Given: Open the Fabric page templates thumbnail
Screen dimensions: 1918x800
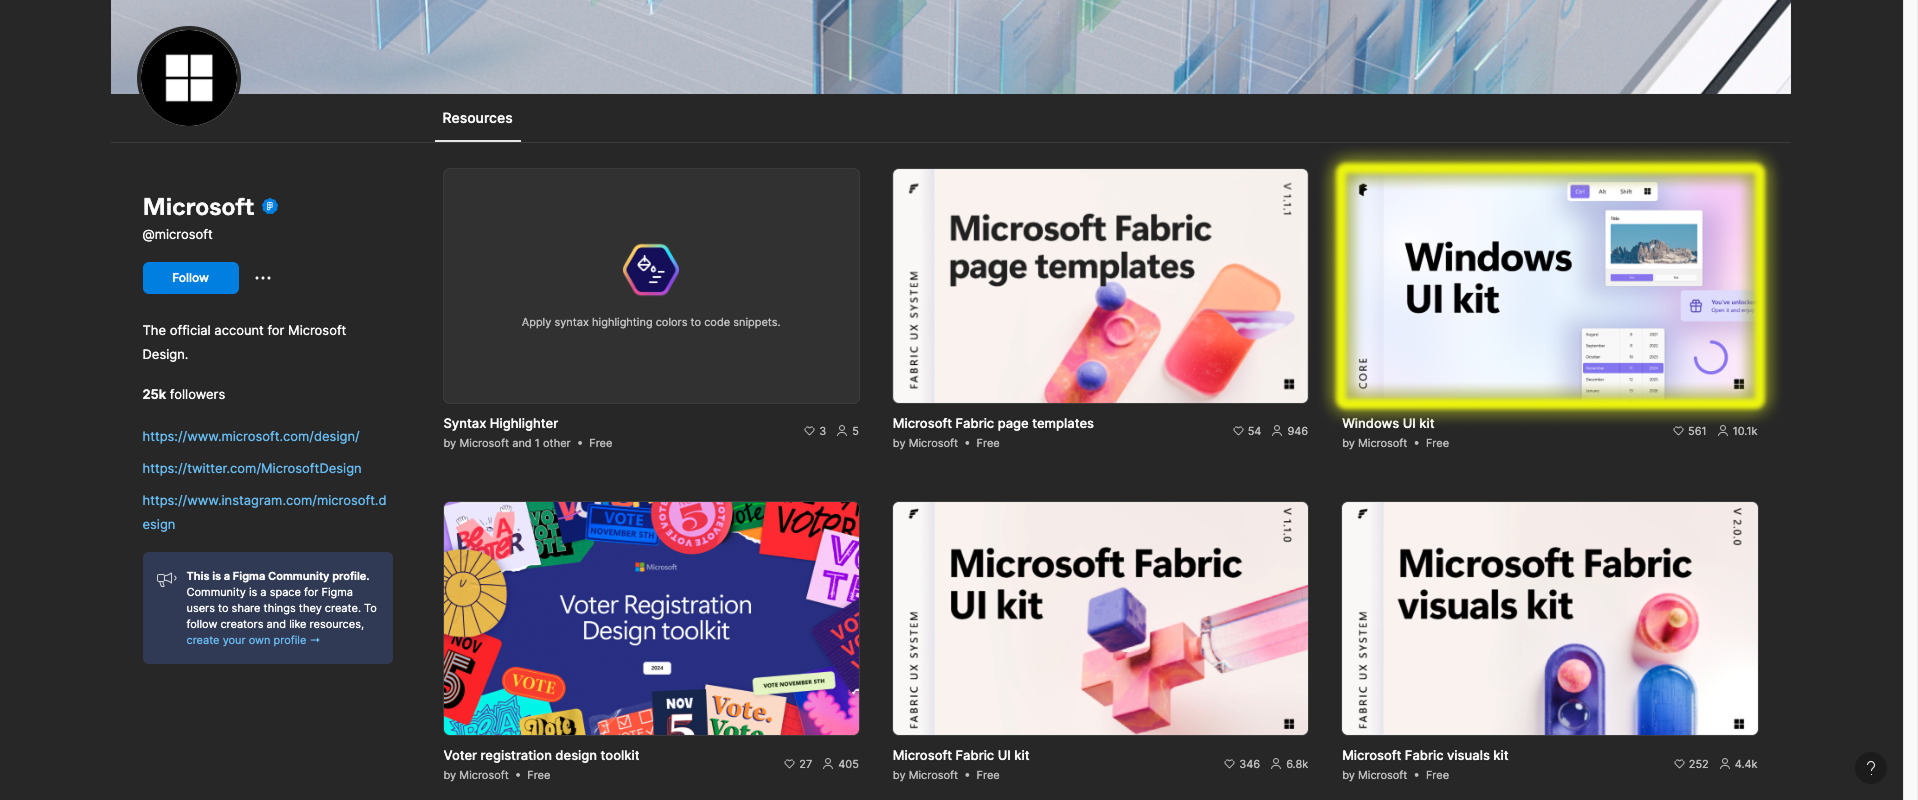Looking at the screenshot, I should pos(1100,286).
